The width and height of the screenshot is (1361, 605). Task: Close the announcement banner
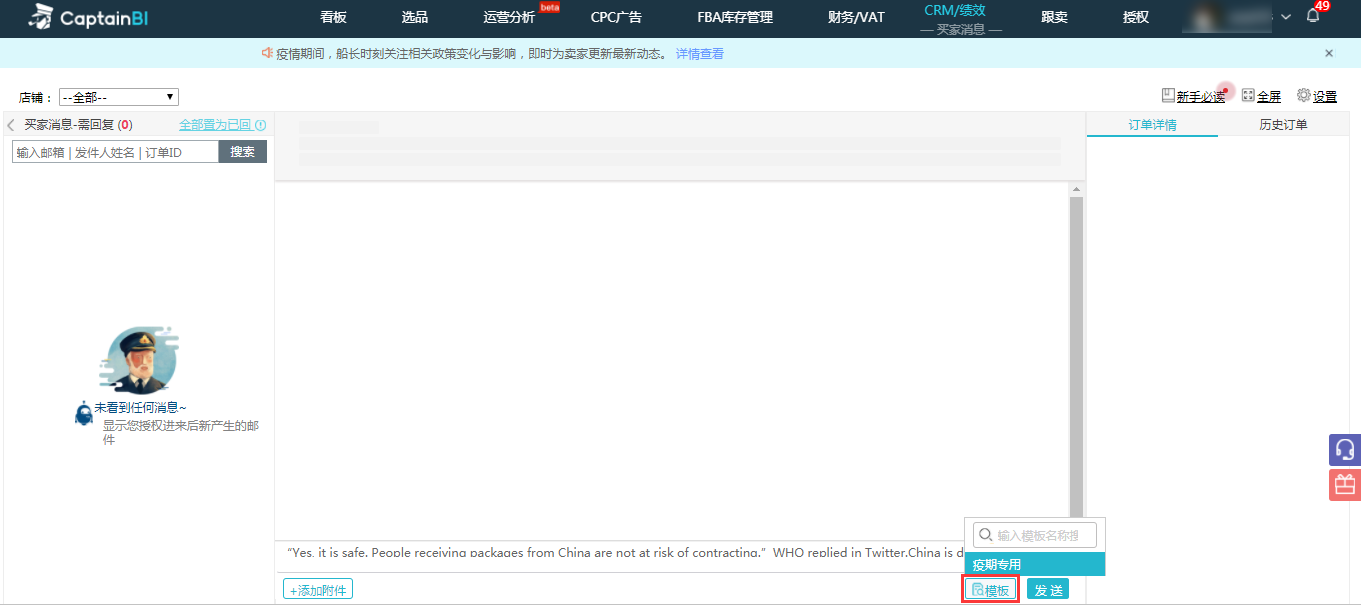[x=1329, y=53]
